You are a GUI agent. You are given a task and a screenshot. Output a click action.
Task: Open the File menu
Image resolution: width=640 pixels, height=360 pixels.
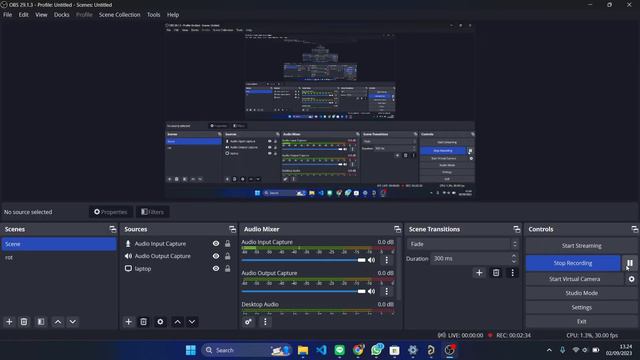pos(8,15)
